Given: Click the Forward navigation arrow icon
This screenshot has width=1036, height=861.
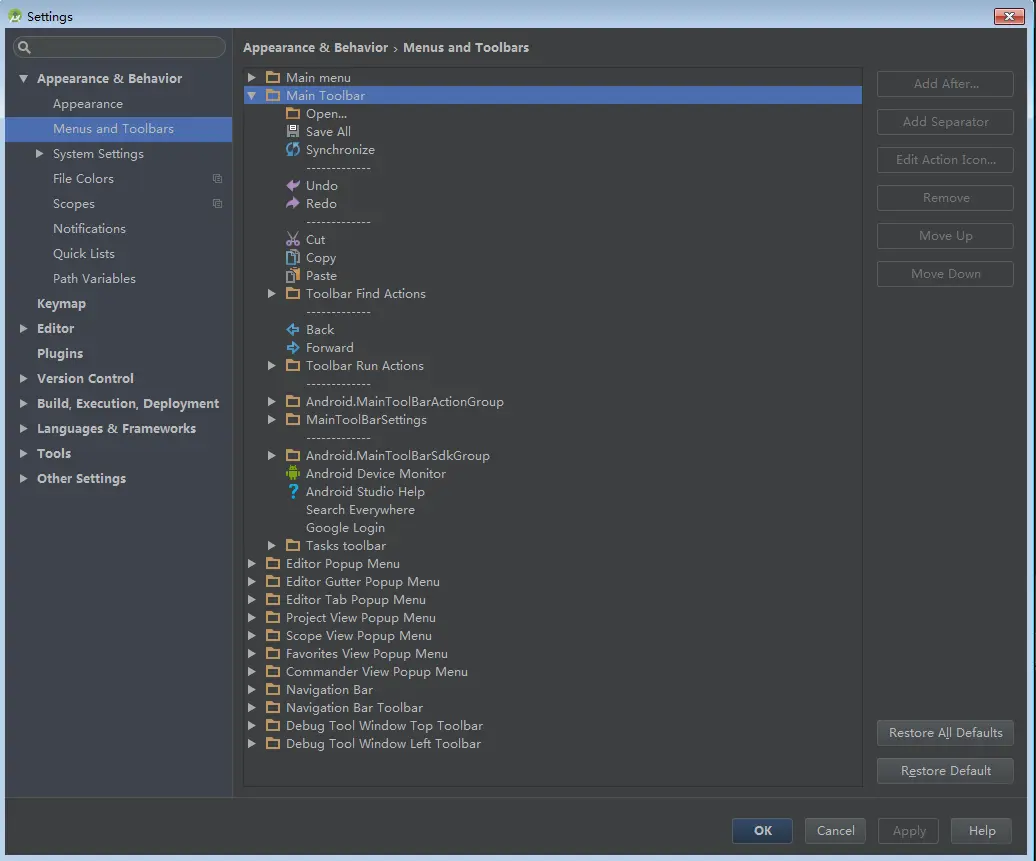Looking at the screenshot, I should (293, 347).
